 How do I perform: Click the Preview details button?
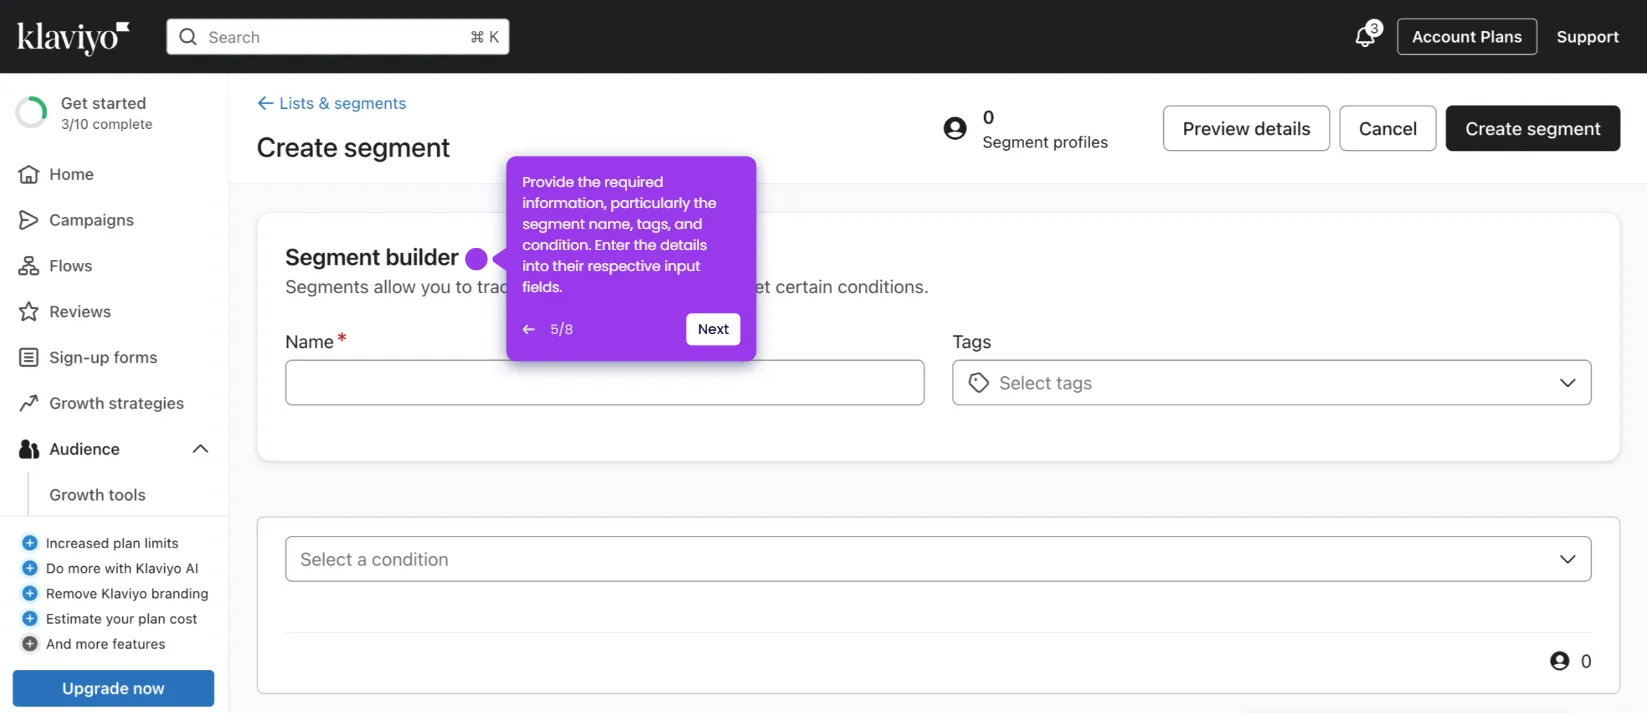point(1246,129)
